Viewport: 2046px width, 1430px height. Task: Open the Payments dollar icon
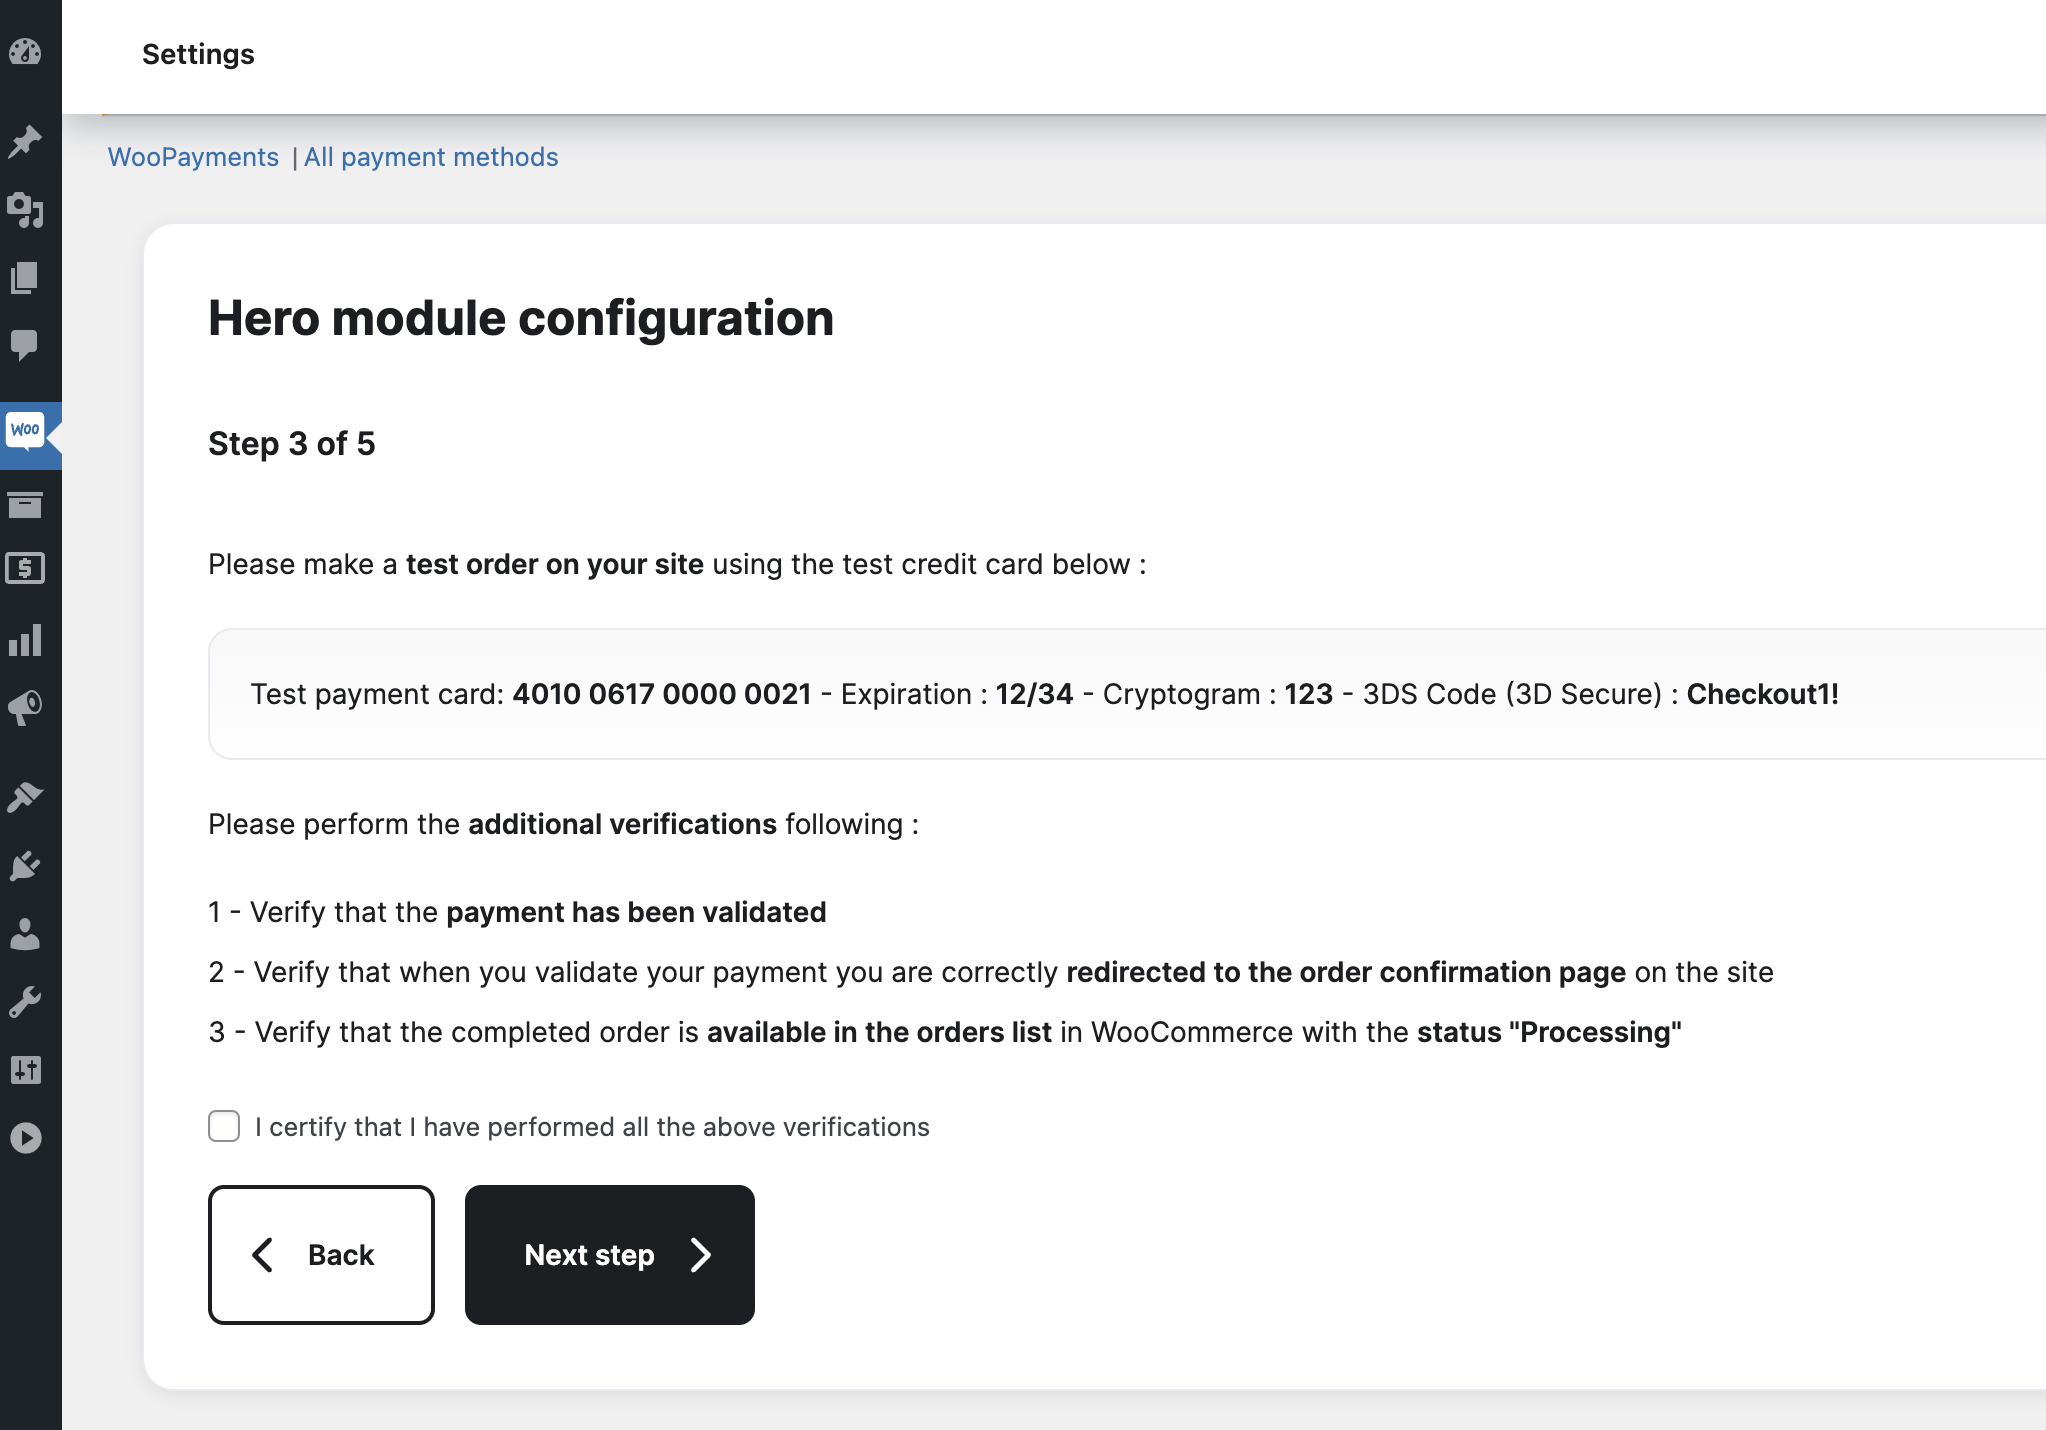pyautogui.click(x=25, y=569)
